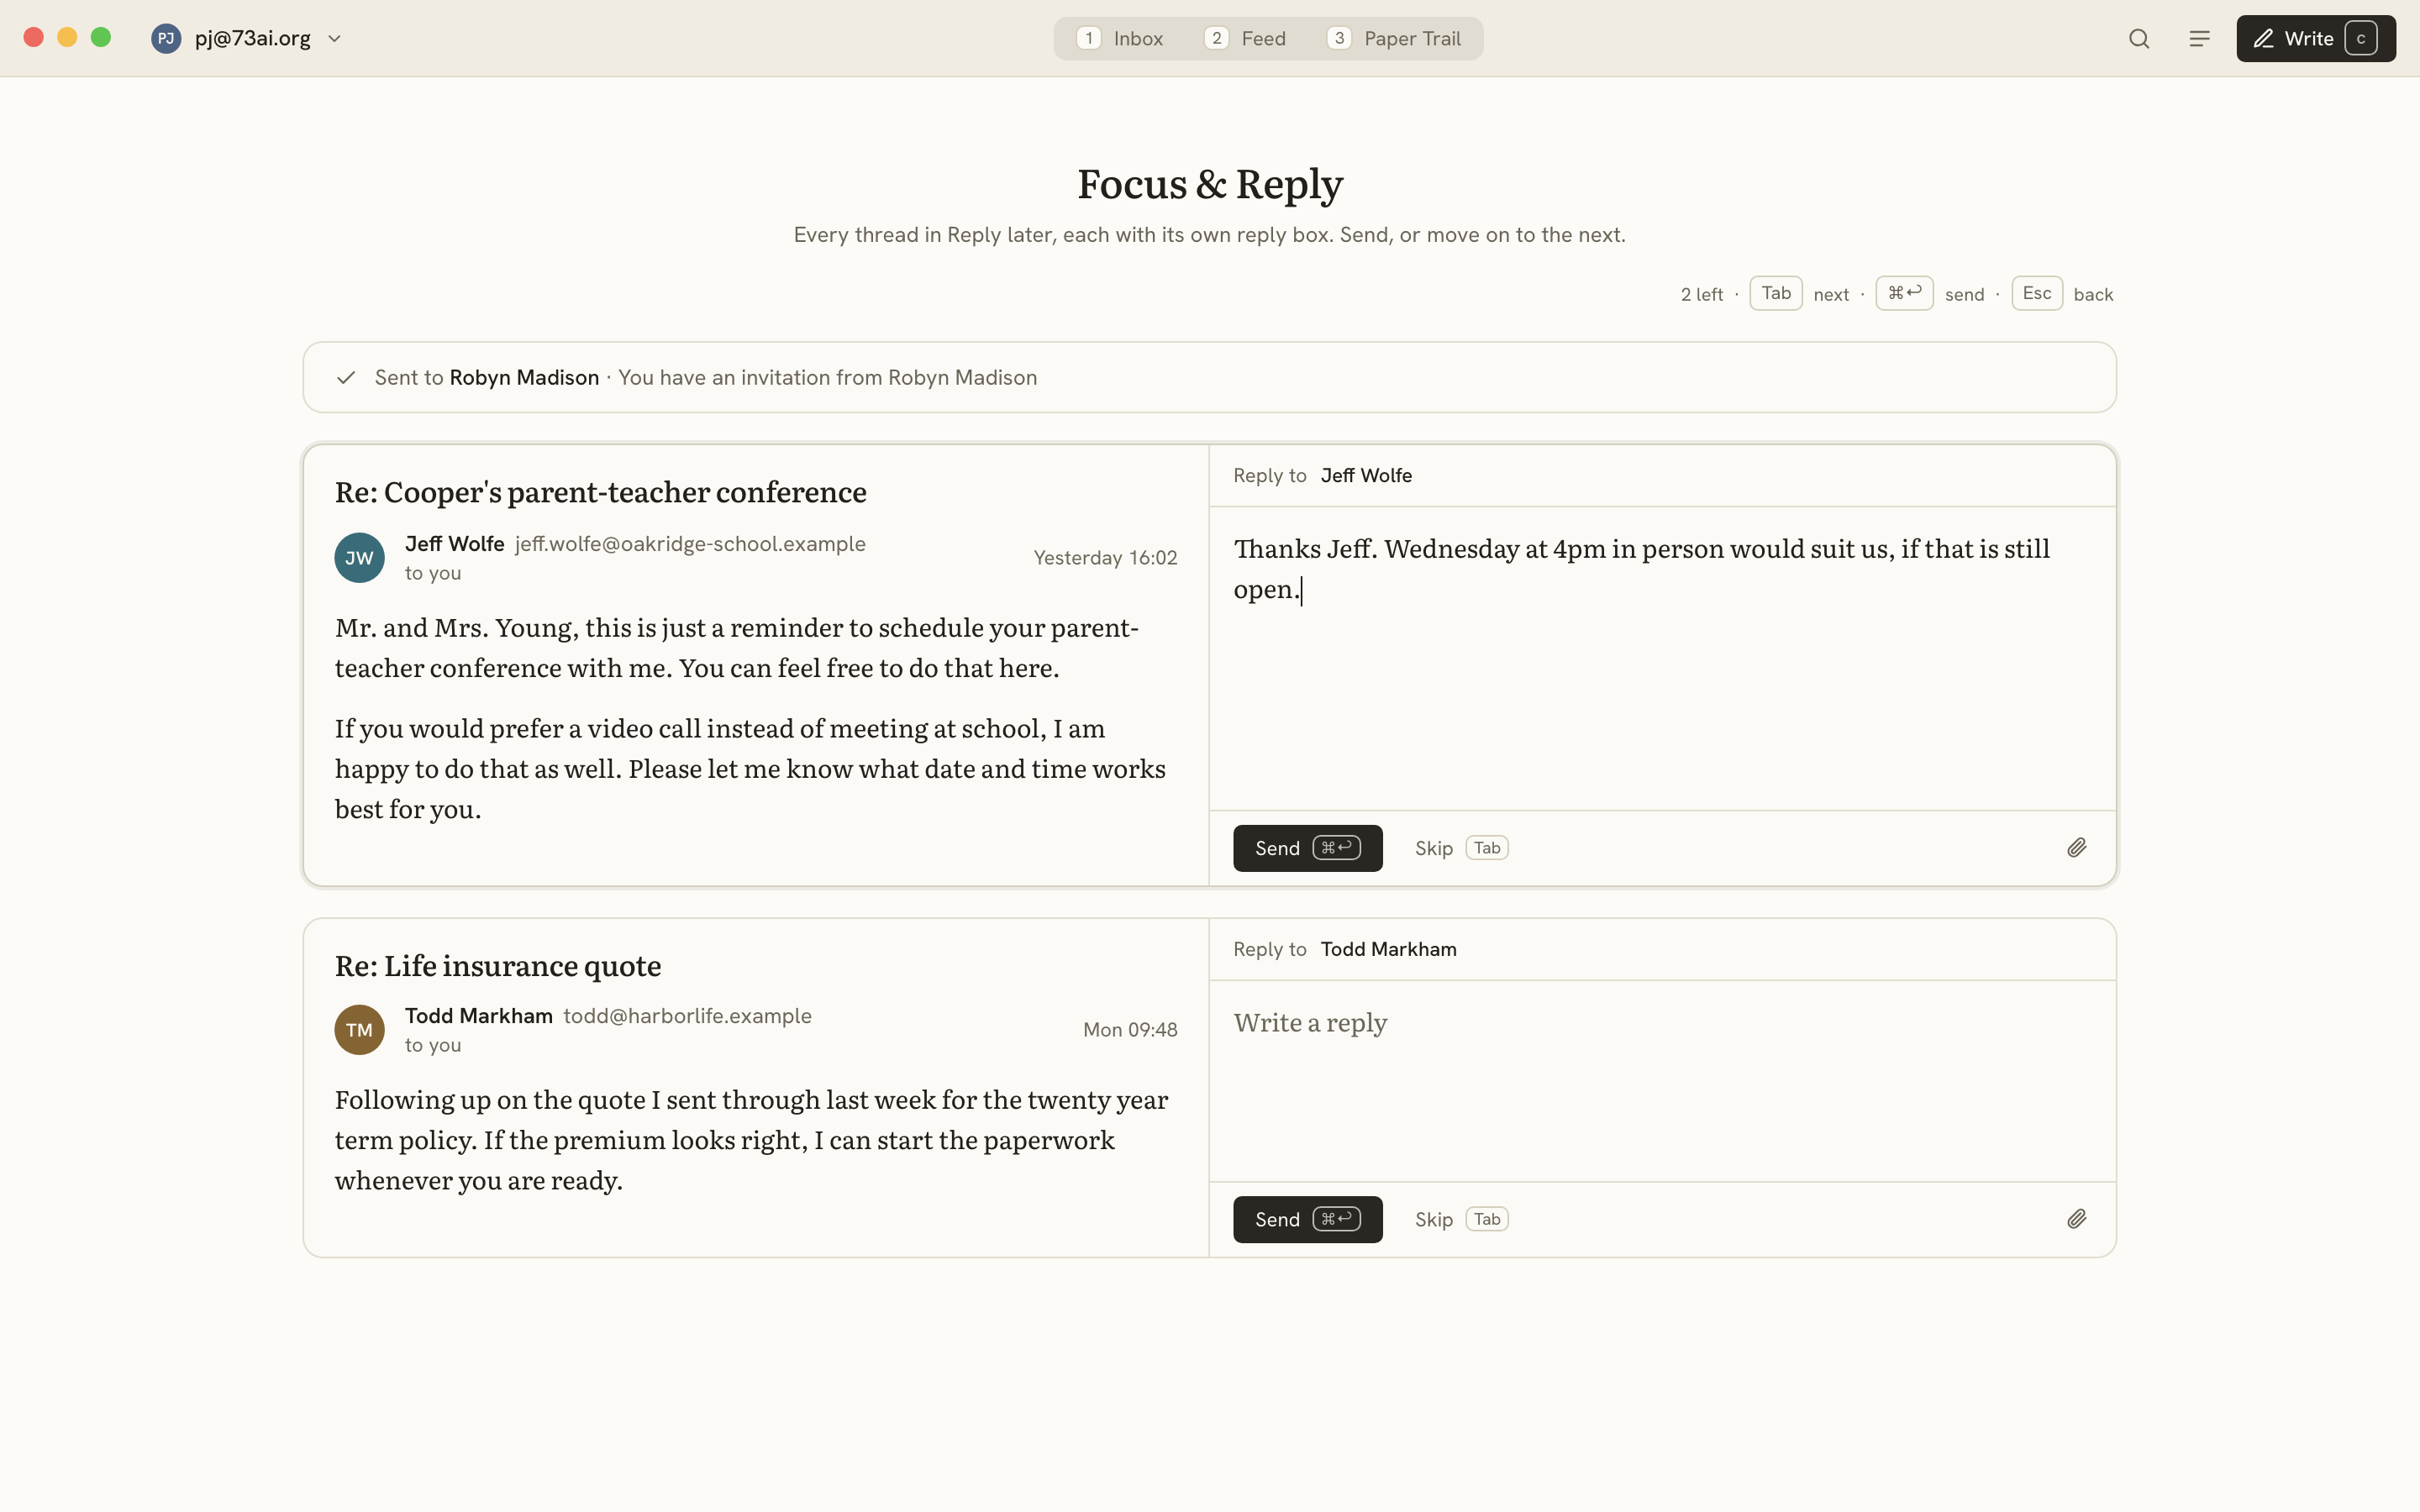Open the search magnifier icon
Image resolution: width=2420 pixels, height=1512 pixels.
2139,39
